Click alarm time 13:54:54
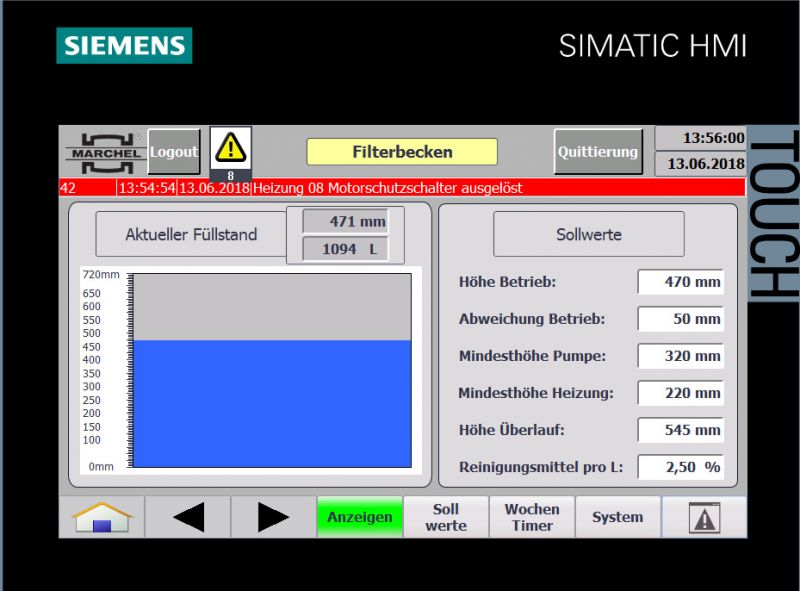The image size is (800, 591). [x=147, y=188]
